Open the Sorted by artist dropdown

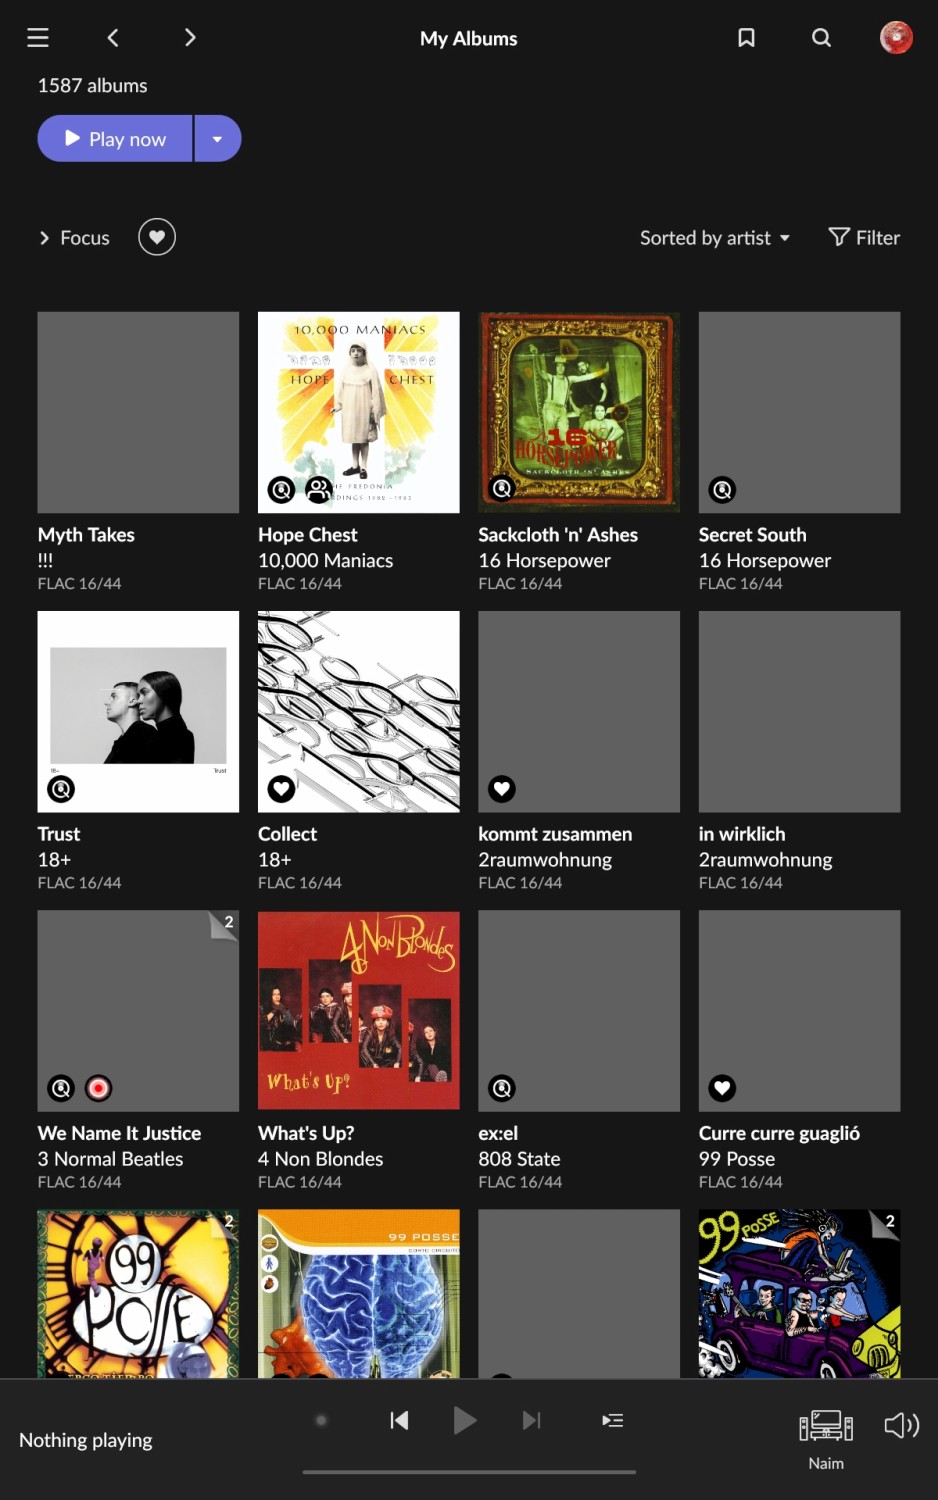pyautogui.click(x=715, y=238)
